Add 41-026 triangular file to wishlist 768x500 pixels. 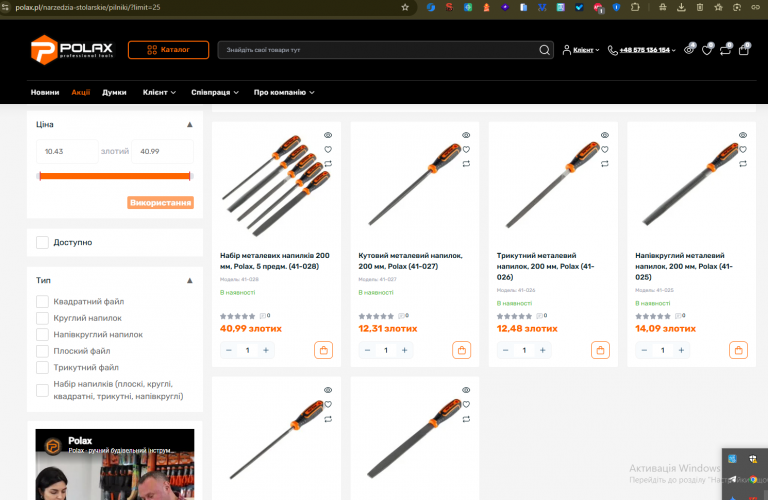[x=604, y=149]
